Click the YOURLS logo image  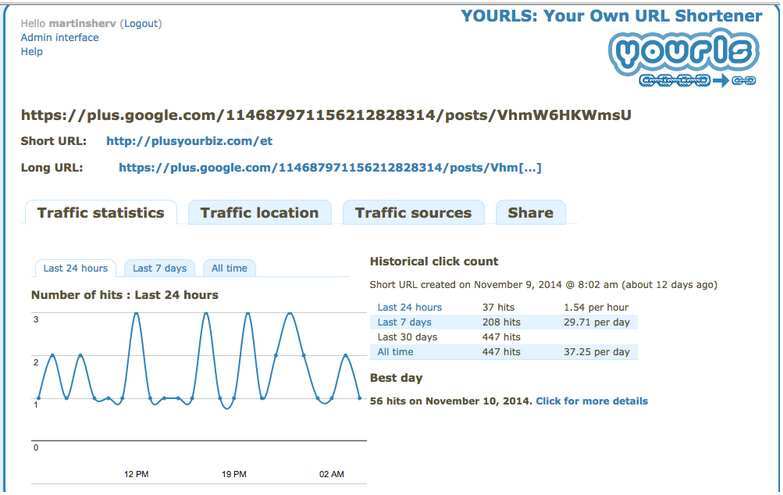684,57
